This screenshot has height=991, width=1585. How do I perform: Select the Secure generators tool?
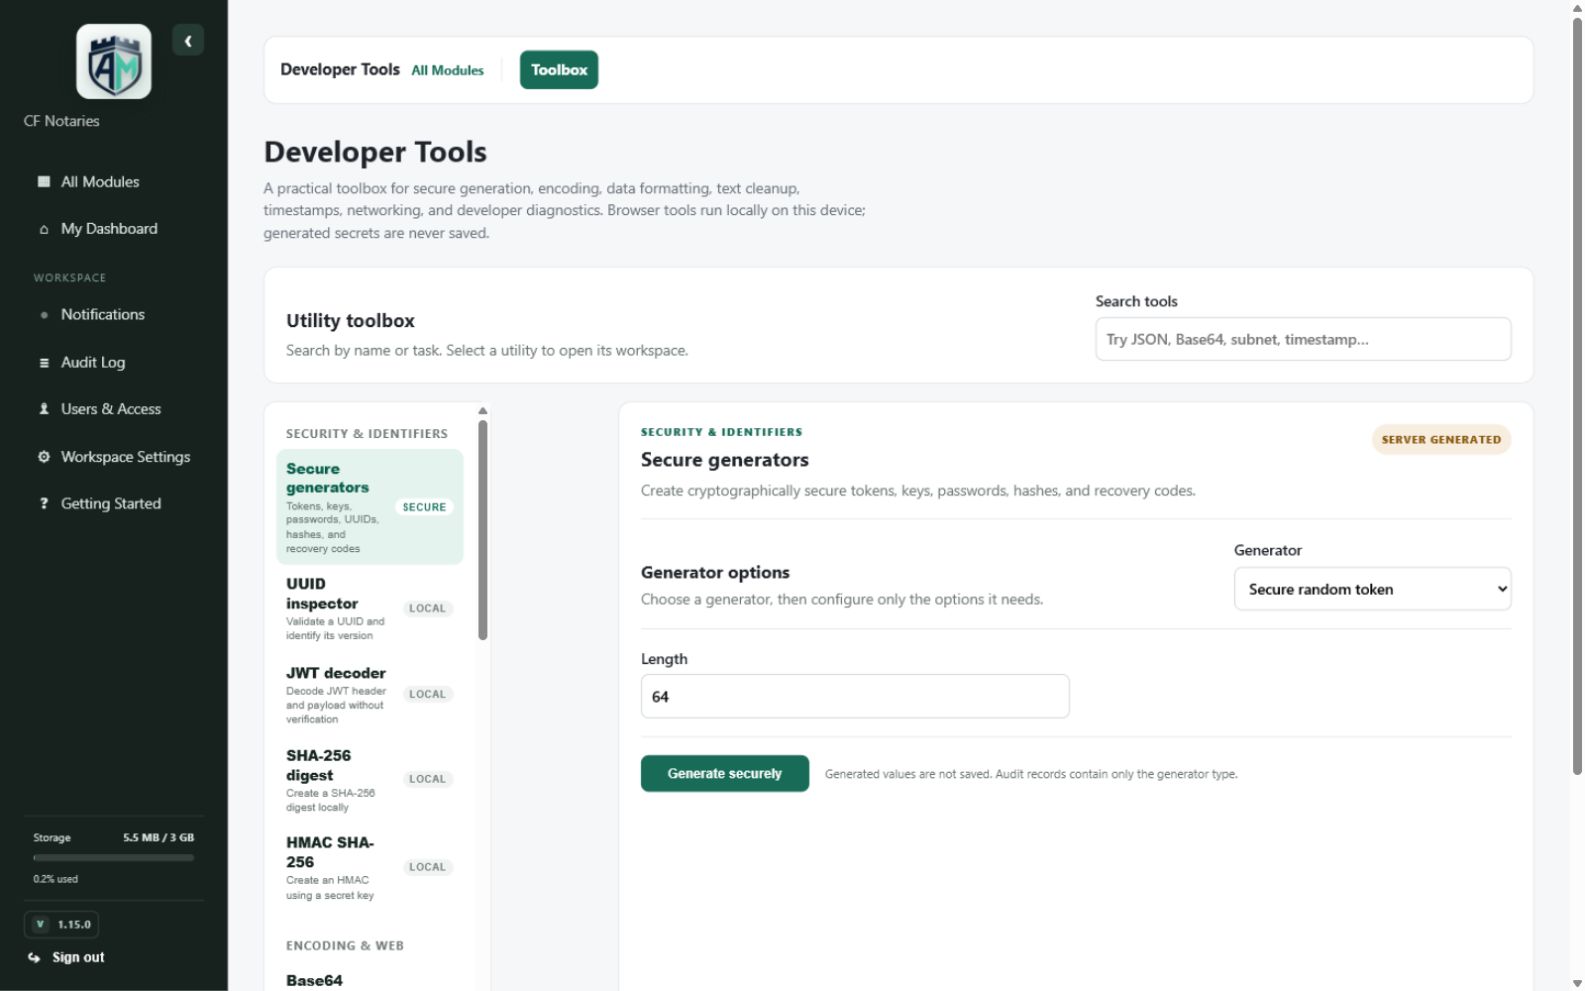click(x=370, y=507)
